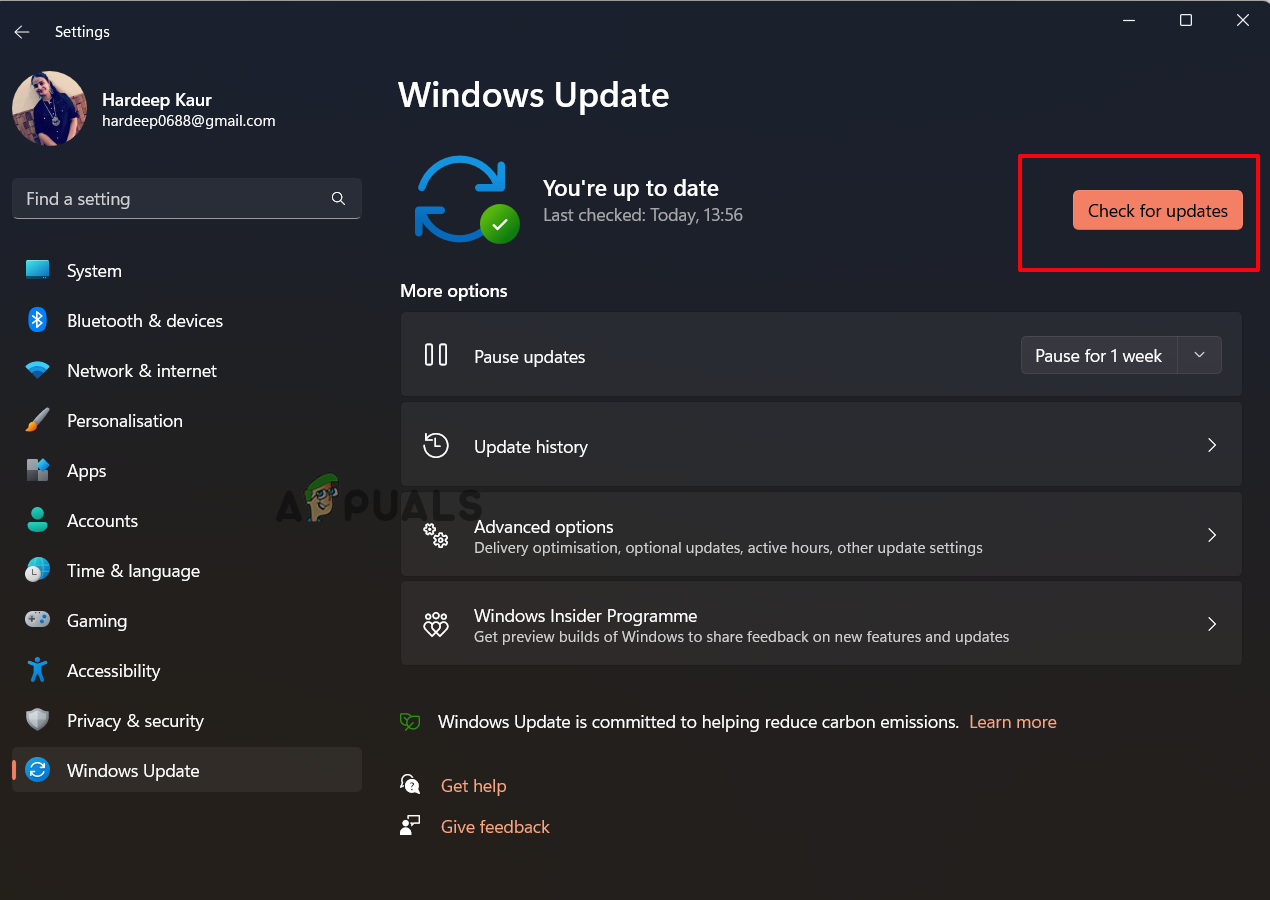Click the search magnifier icon
Screen dimensions: 1270x900
(338, 199)
